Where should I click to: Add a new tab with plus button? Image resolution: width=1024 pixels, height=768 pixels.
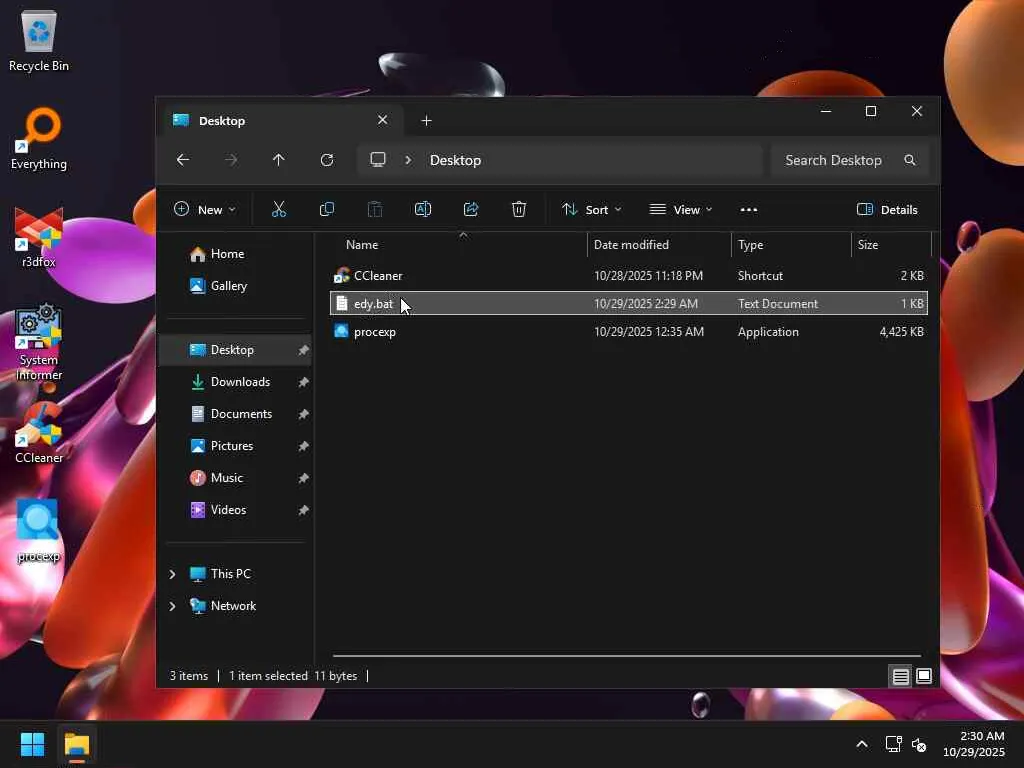point(427,121)
